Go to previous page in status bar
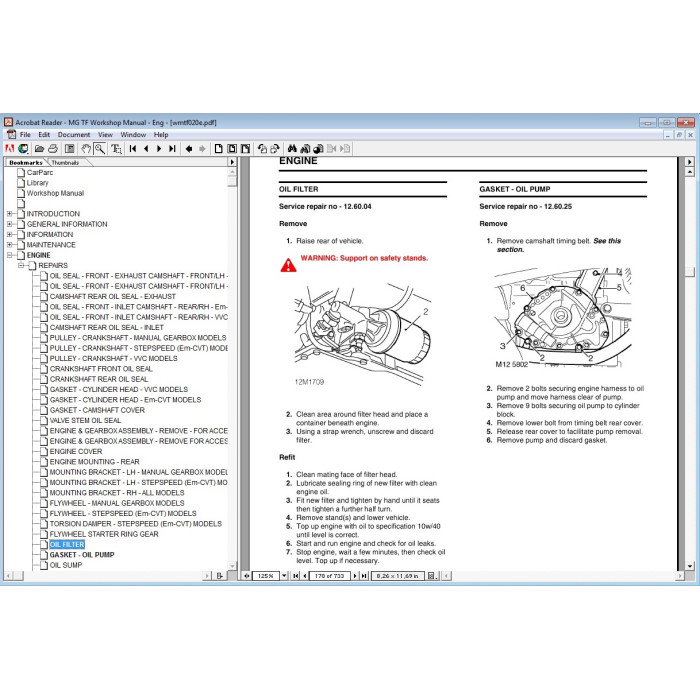This screenshot has height=700, width=700. tap(304, 576)
